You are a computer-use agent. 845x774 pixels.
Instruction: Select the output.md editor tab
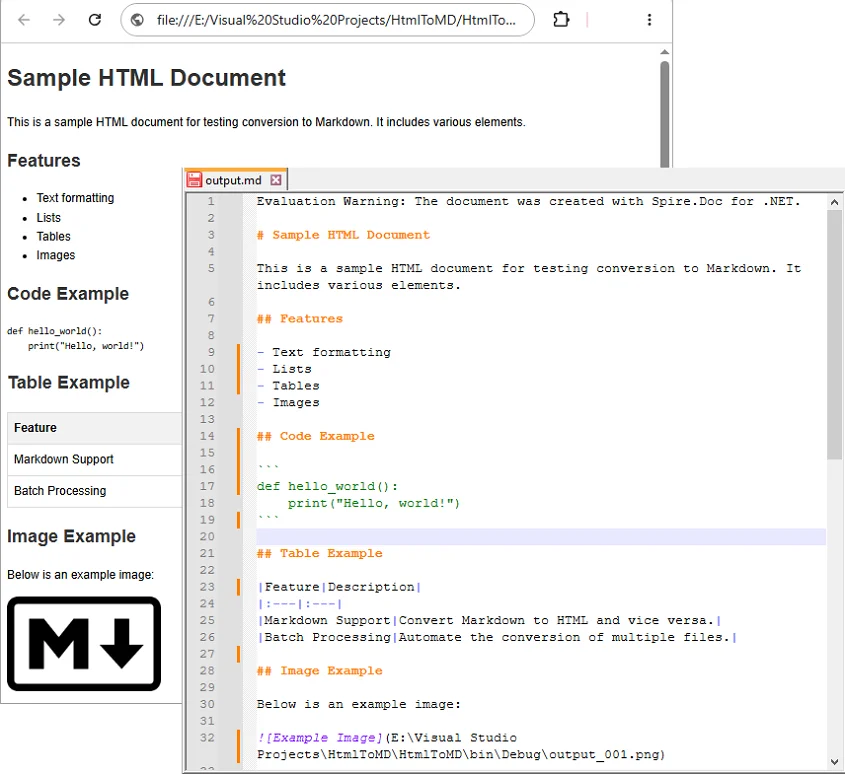(236, 180)
